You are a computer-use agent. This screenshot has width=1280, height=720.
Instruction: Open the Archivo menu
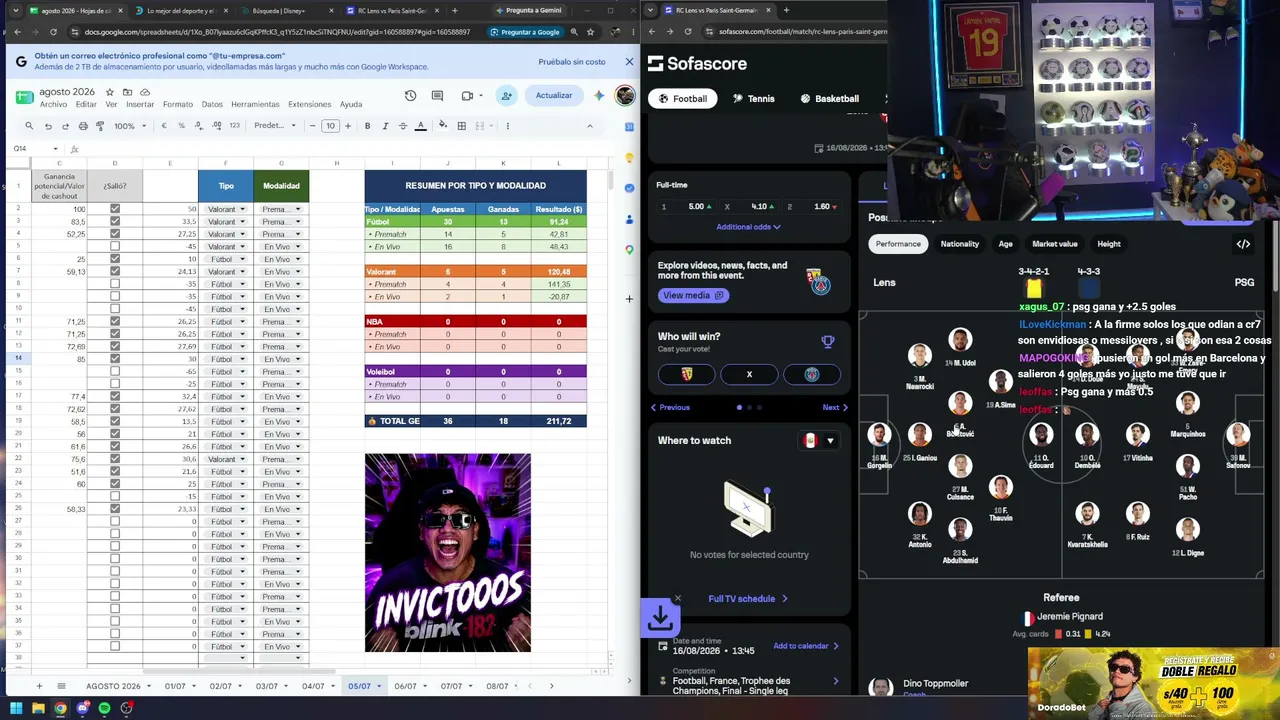[53, 104]
